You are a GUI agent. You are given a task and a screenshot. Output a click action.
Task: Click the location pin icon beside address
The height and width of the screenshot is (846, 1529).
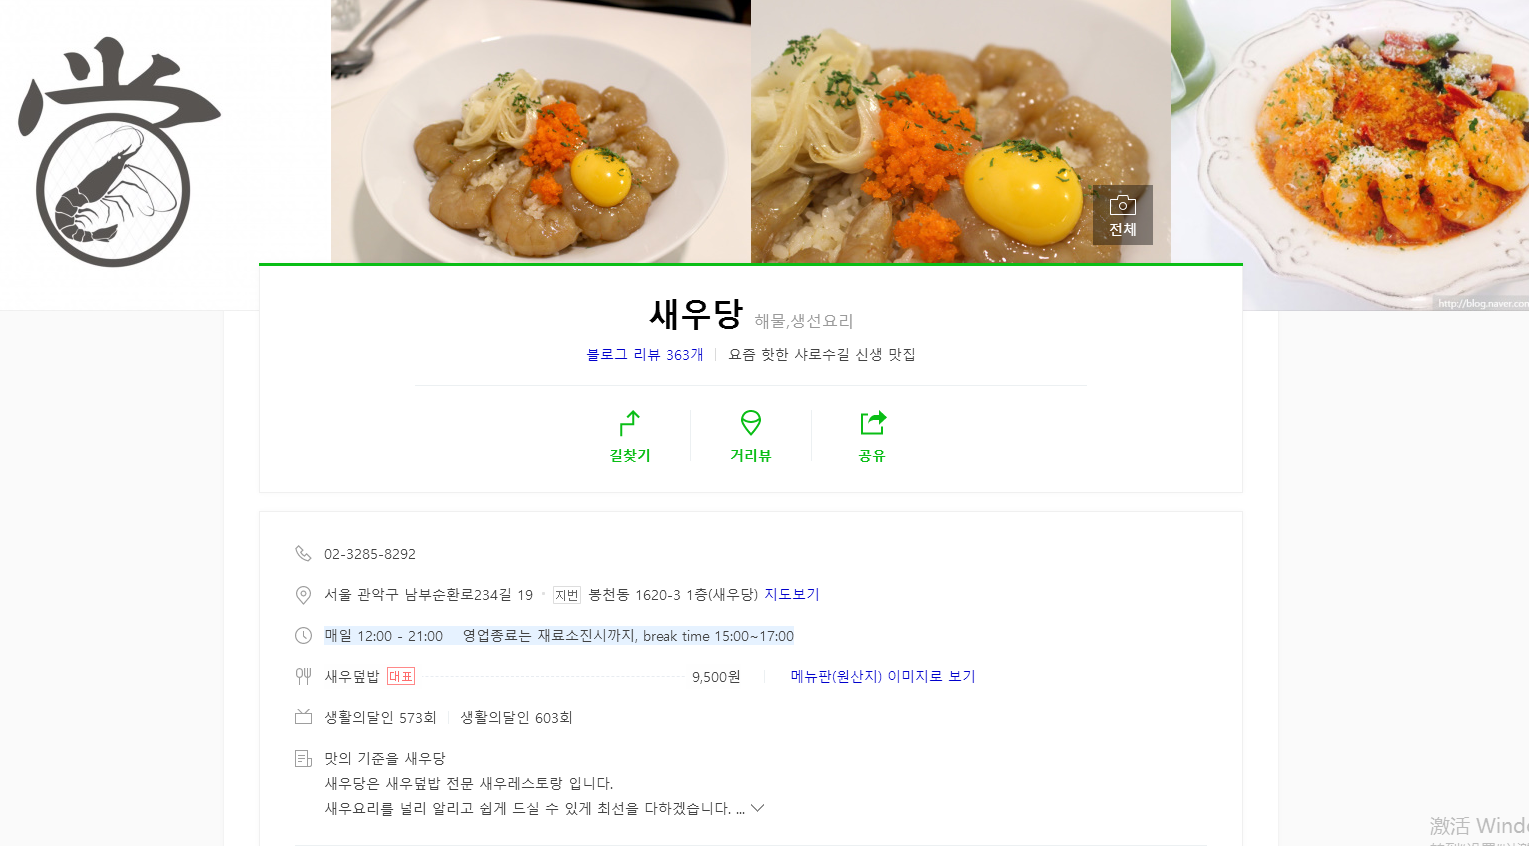tap(303, 595)
